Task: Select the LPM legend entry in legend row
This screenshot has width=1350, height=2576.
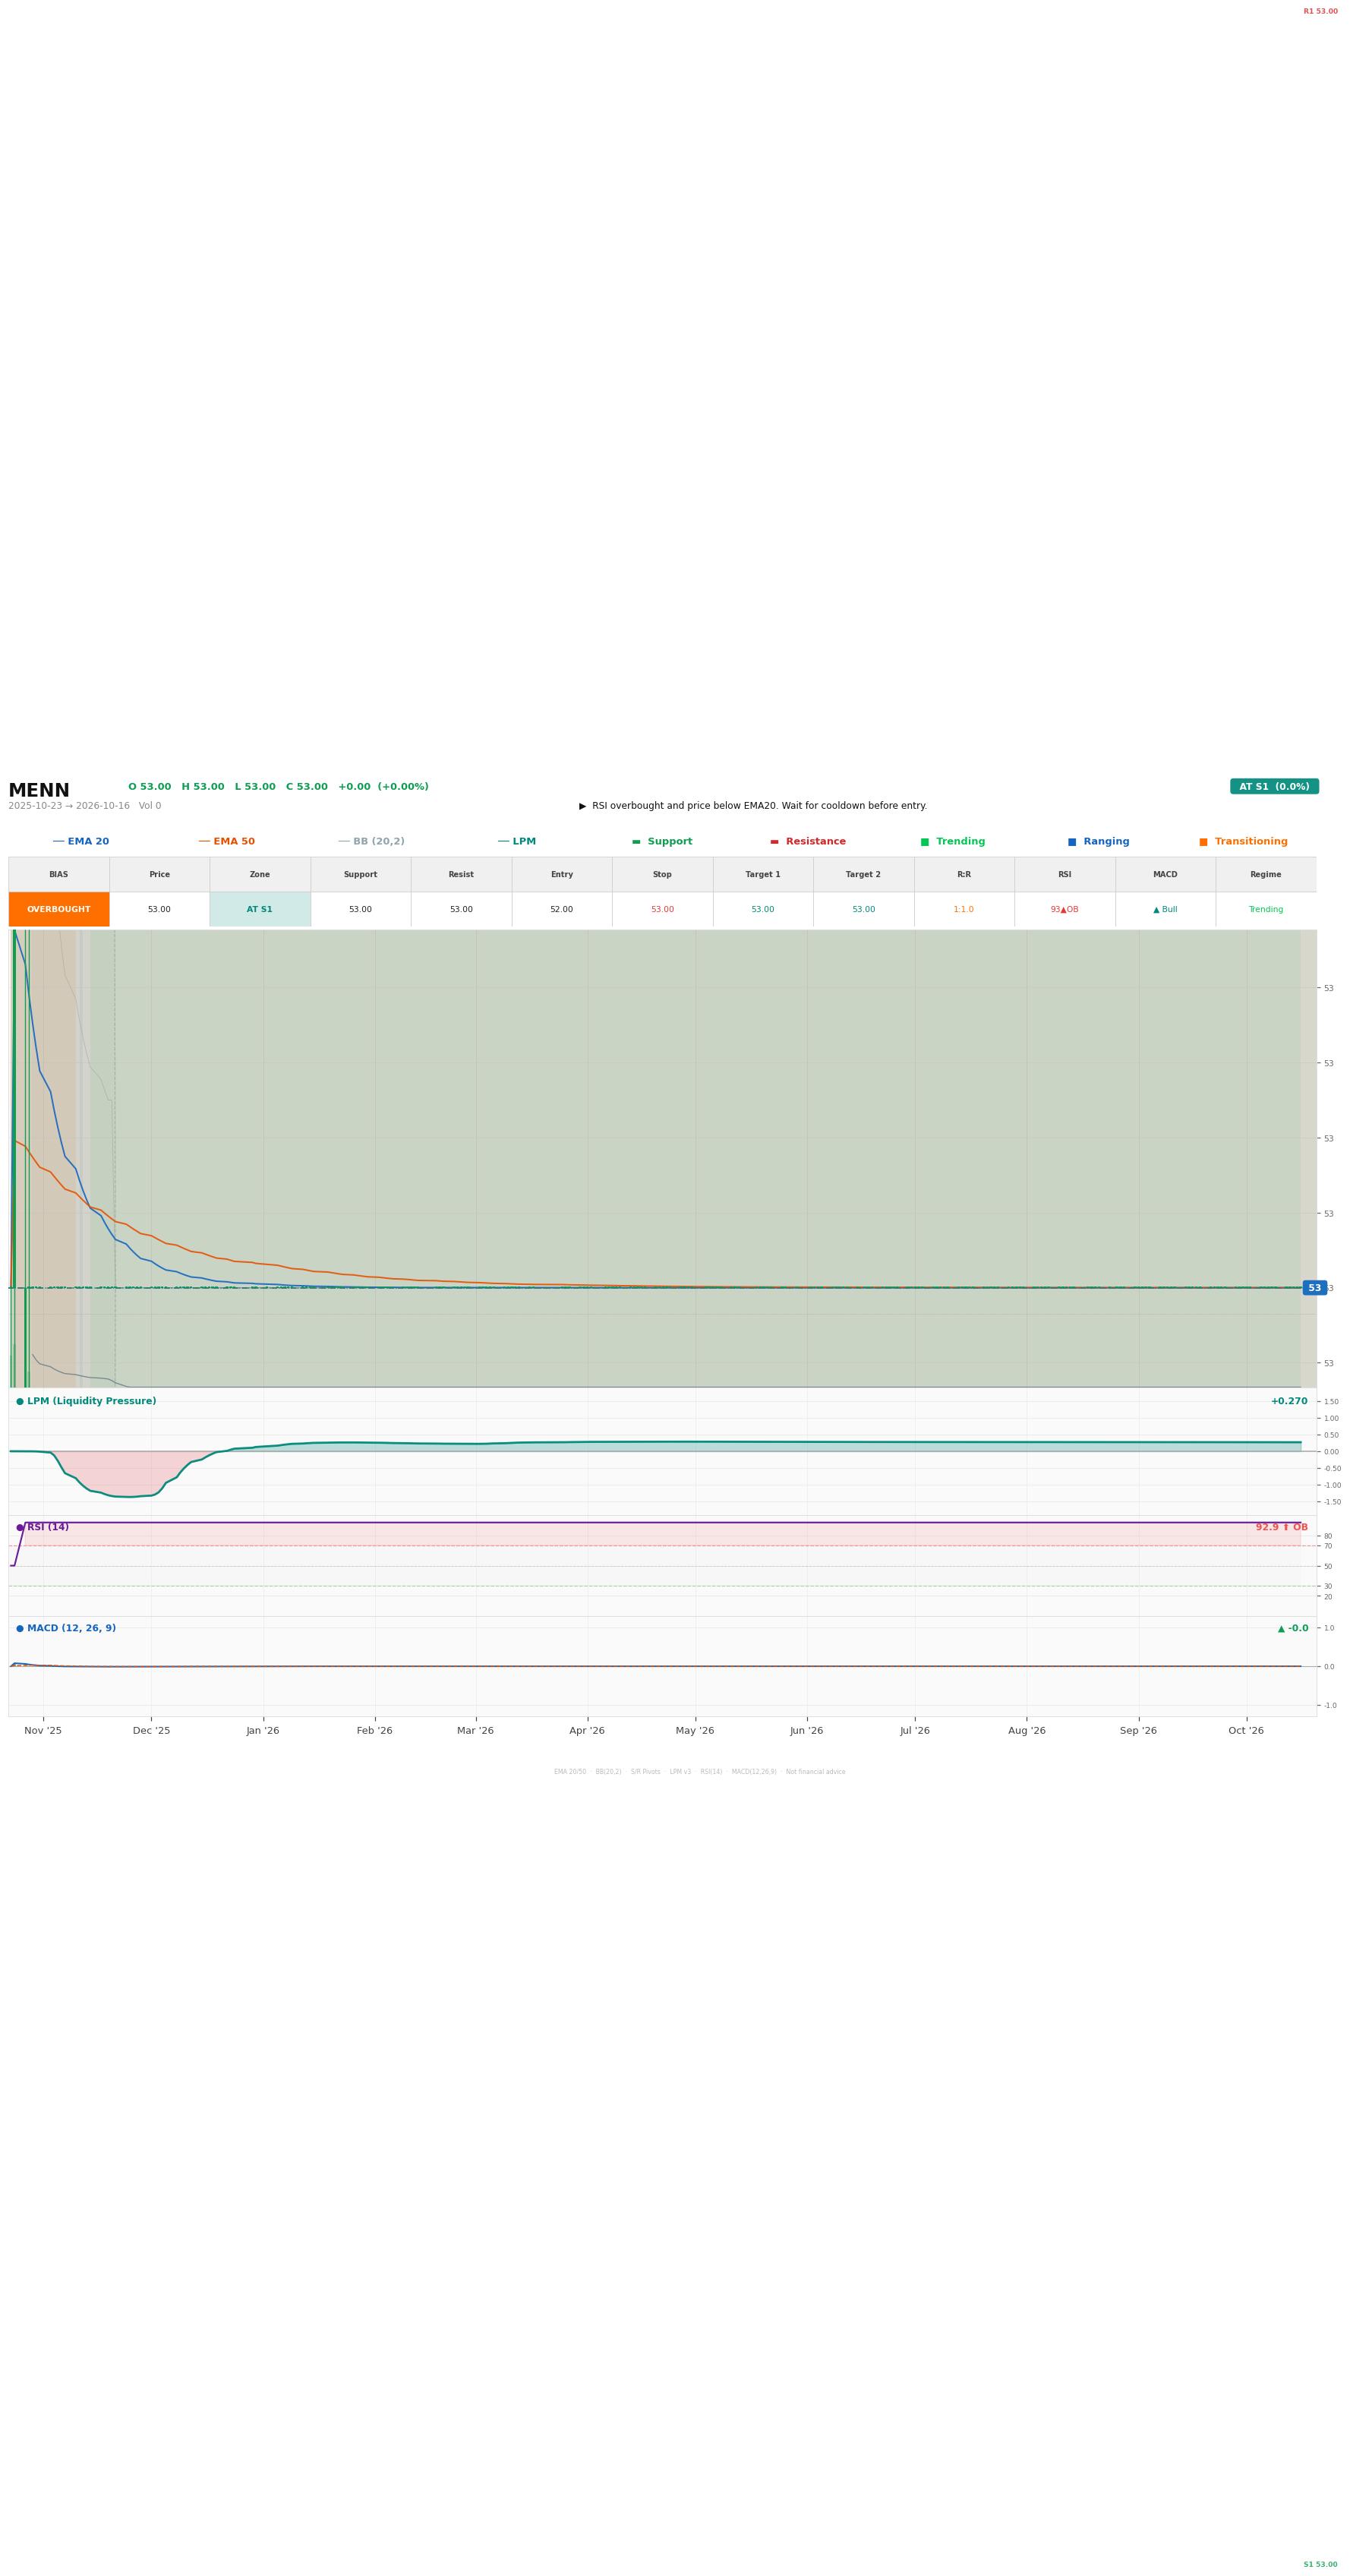Action: [517, 842]
